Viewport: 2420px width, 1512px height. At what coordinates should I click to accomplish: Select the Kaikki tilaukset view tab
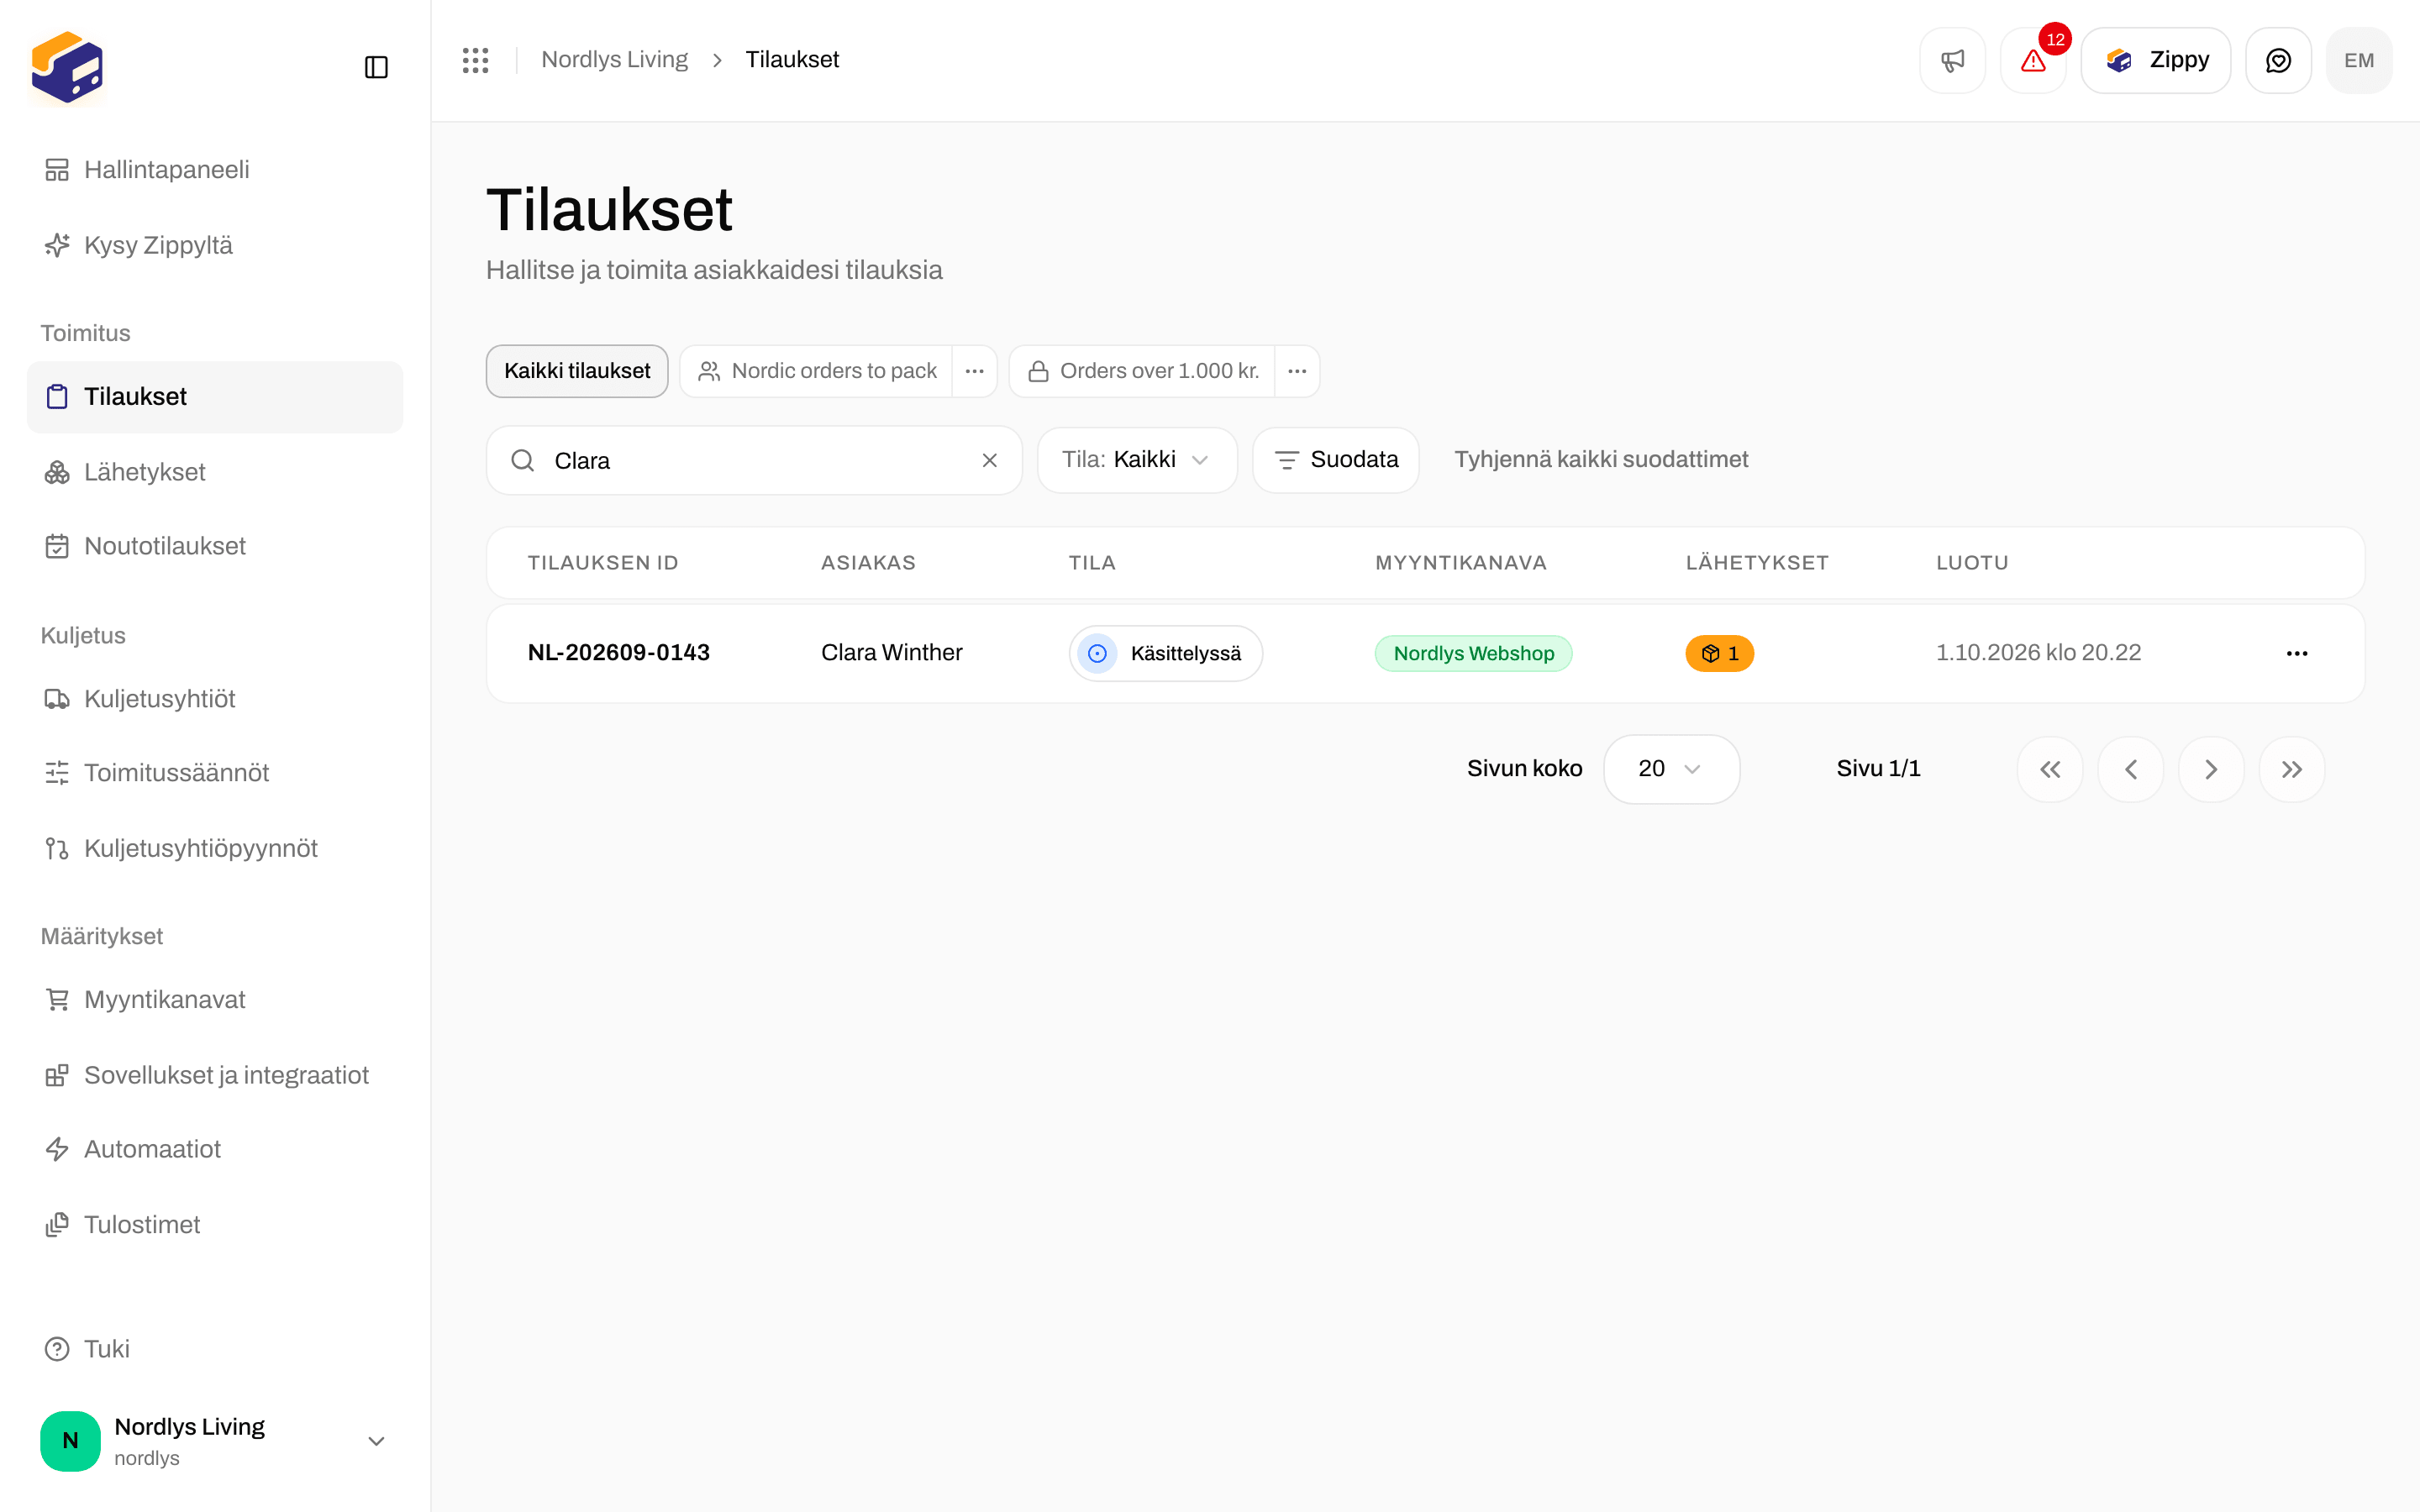tap(577, 371)
